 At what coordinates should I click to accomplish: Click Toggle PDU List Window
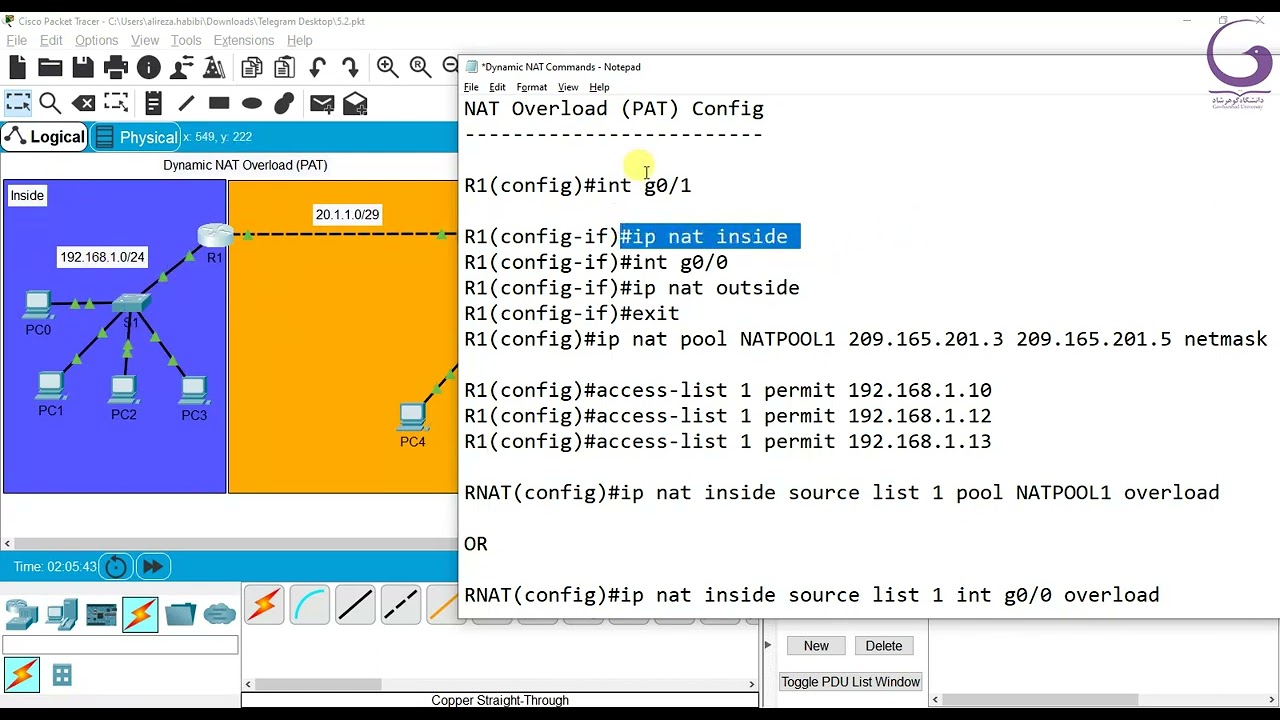[850, 682]
